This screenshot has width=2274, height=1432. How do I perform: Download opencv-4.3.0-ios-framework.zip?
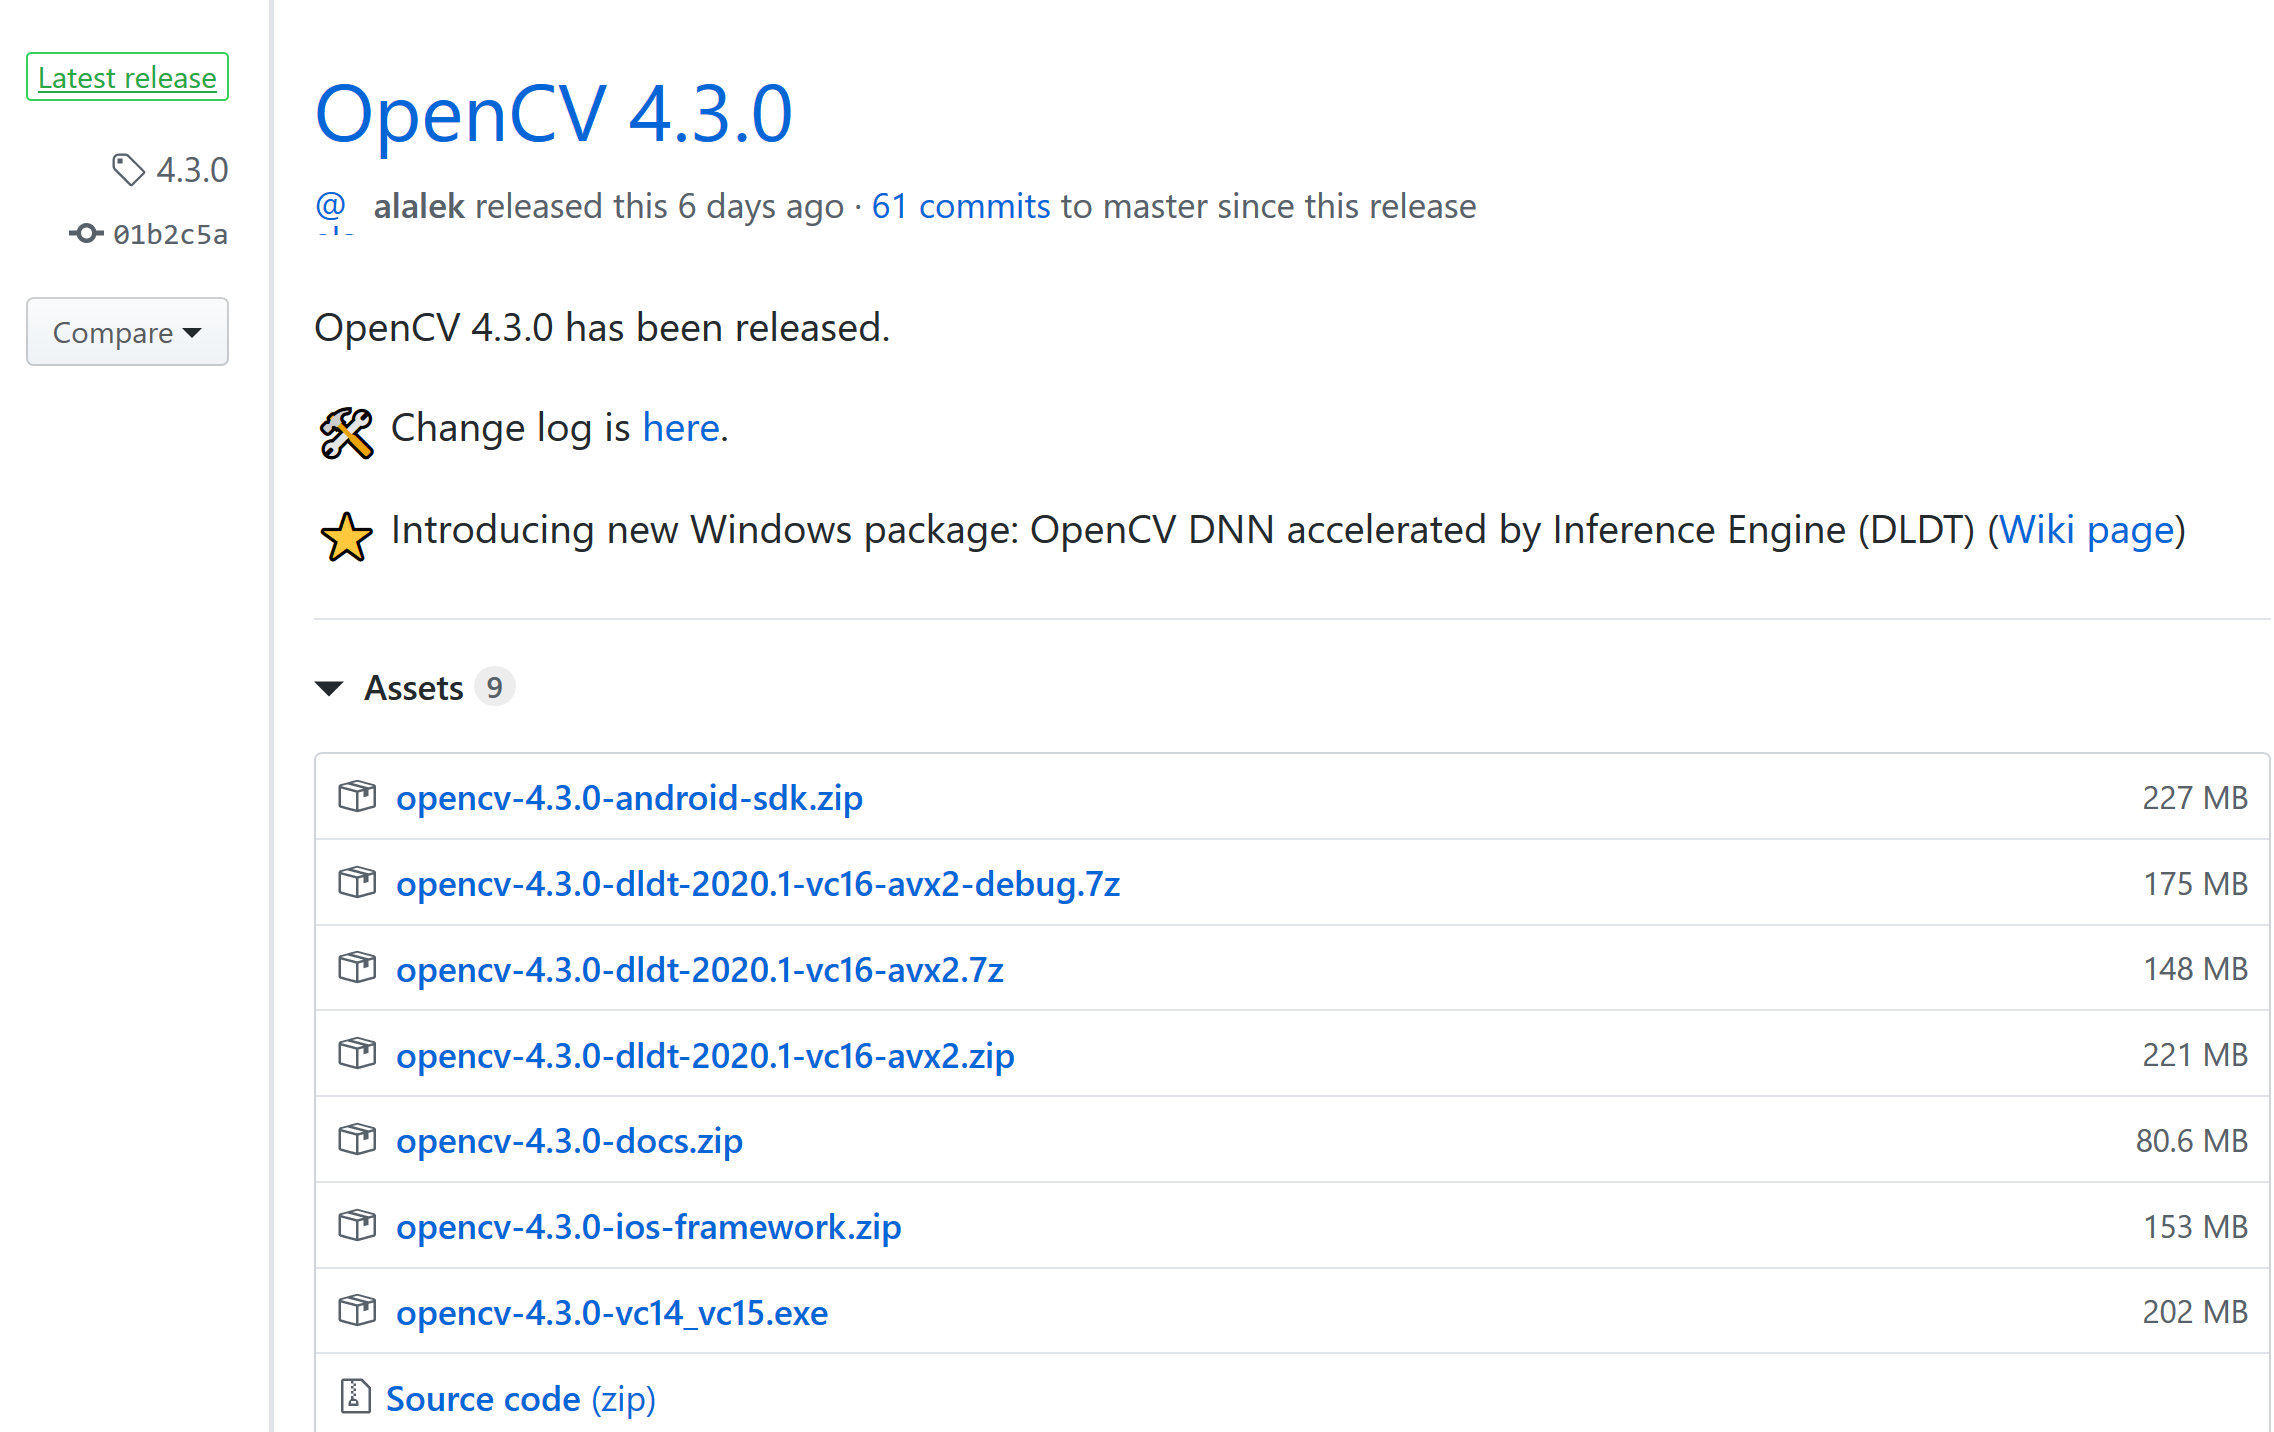pos(649,1227)
